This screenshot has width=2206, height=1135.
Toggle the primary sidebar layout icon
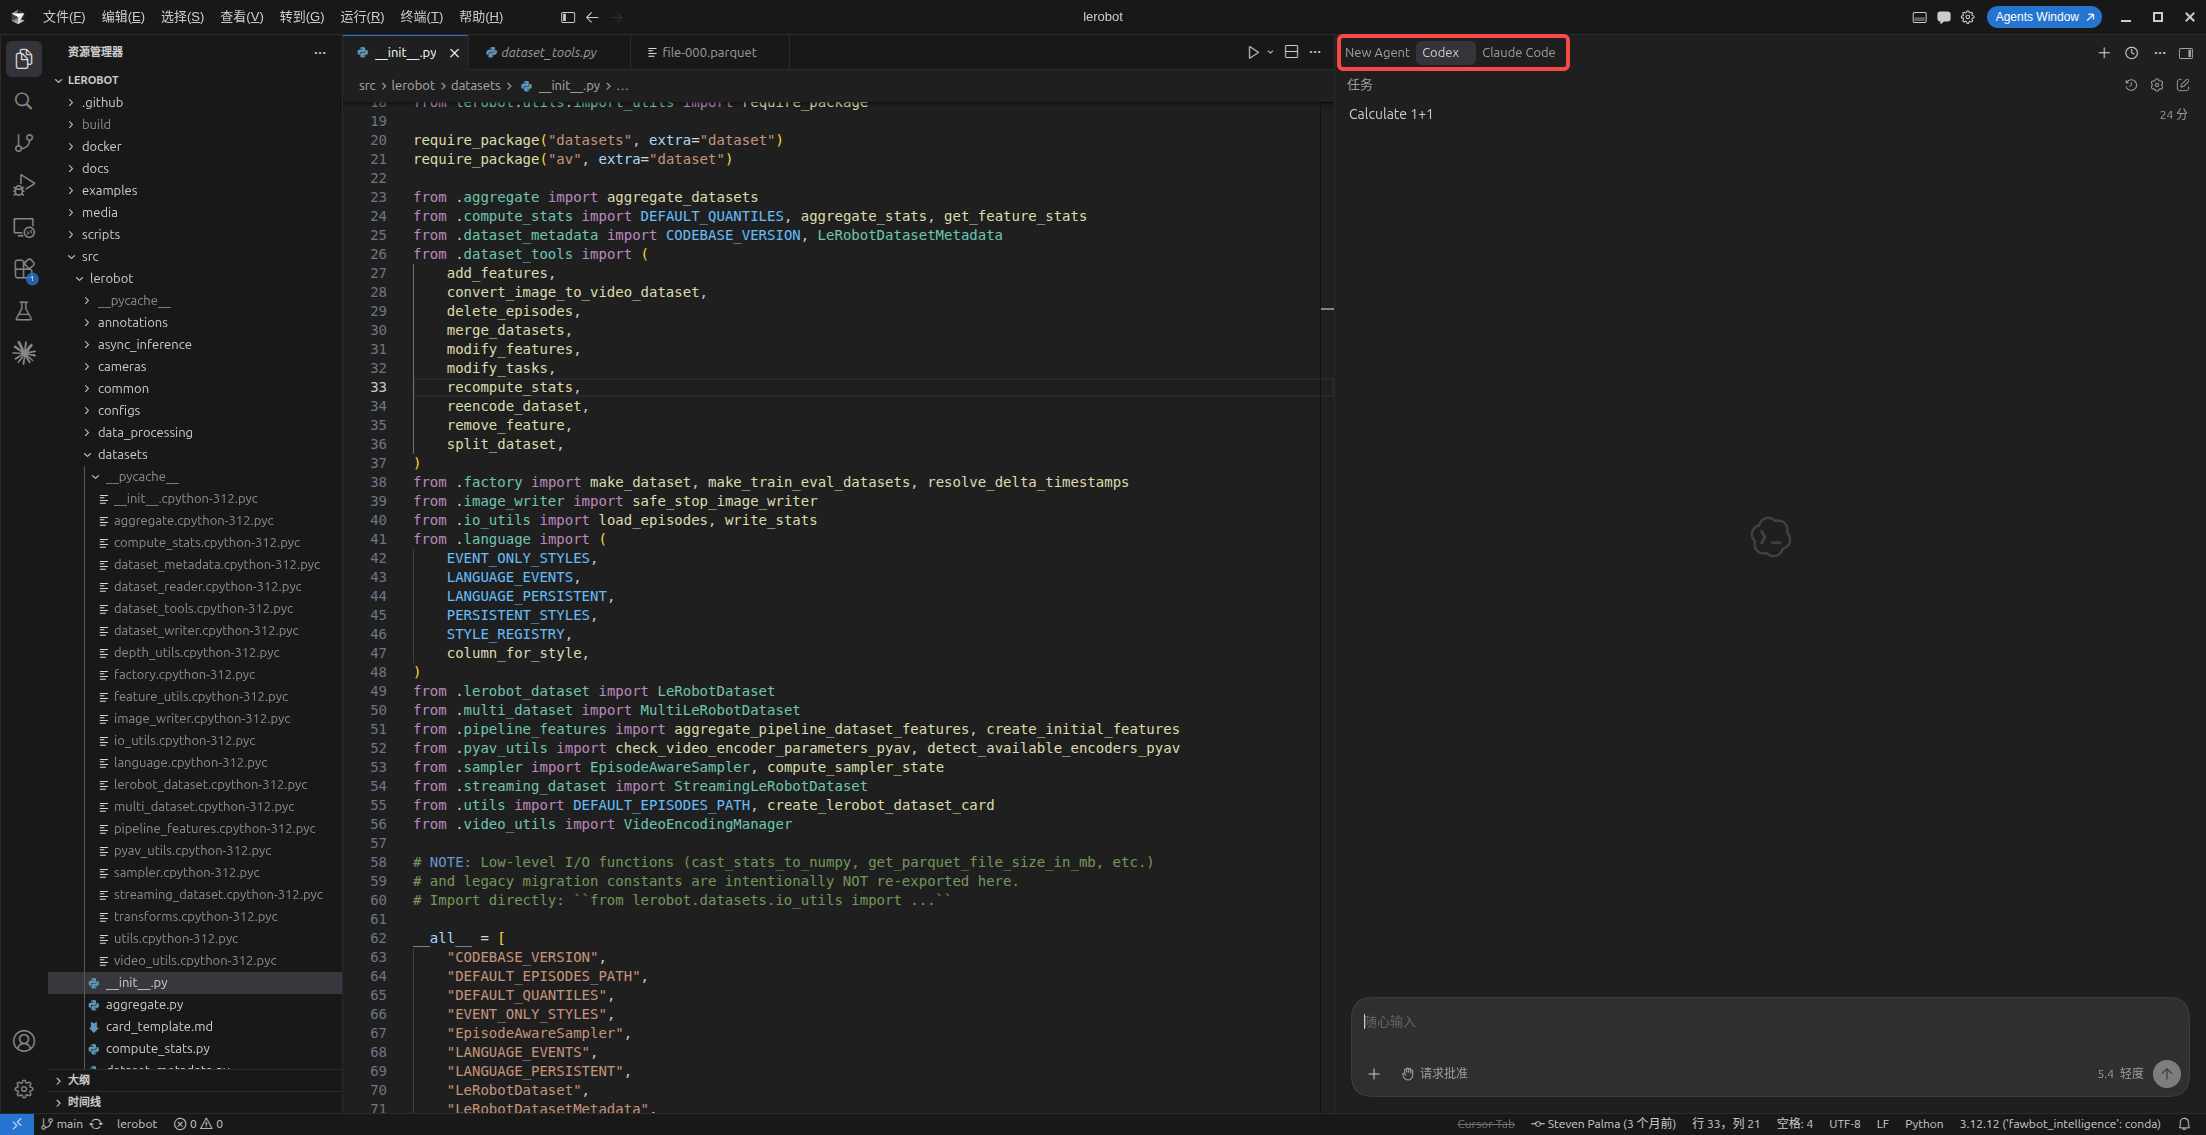coord(568,17)
